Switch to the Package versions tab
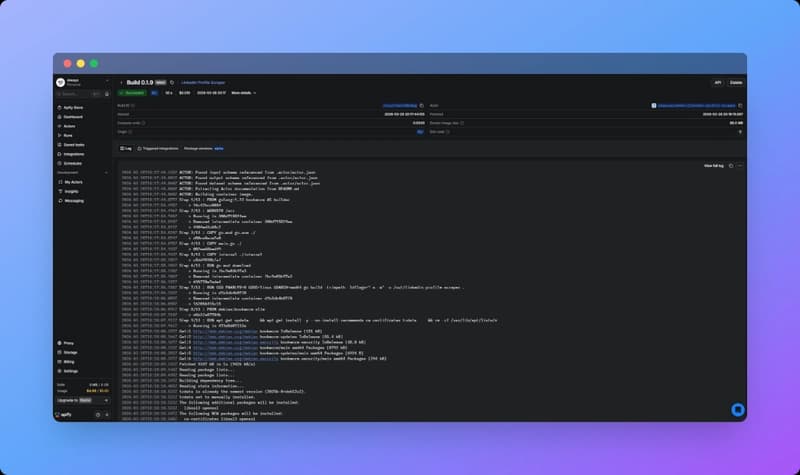Image resolution: width=800 pixels, height=475 pixels. [x=204, y=148]
